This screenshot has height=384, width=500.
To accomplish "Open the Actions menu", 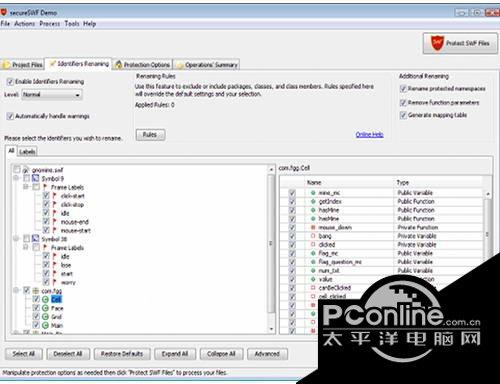I will pyautogui.click(x=25, y=24).
